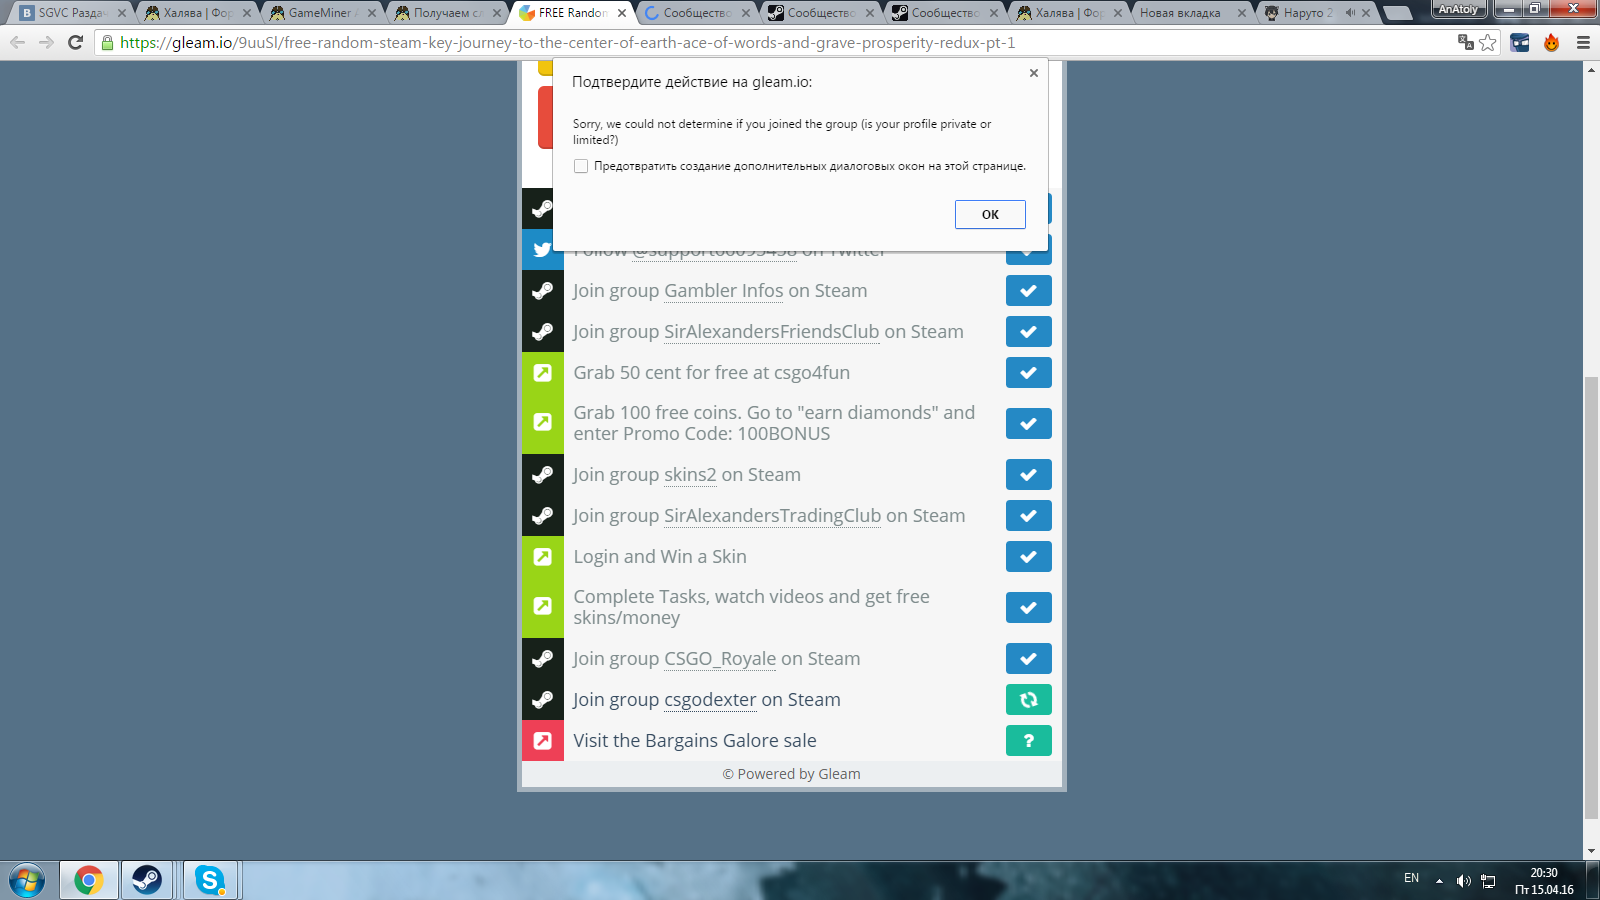Reload the page with the browser refresh icon
1600x900 pixels.
click(75, 42)
